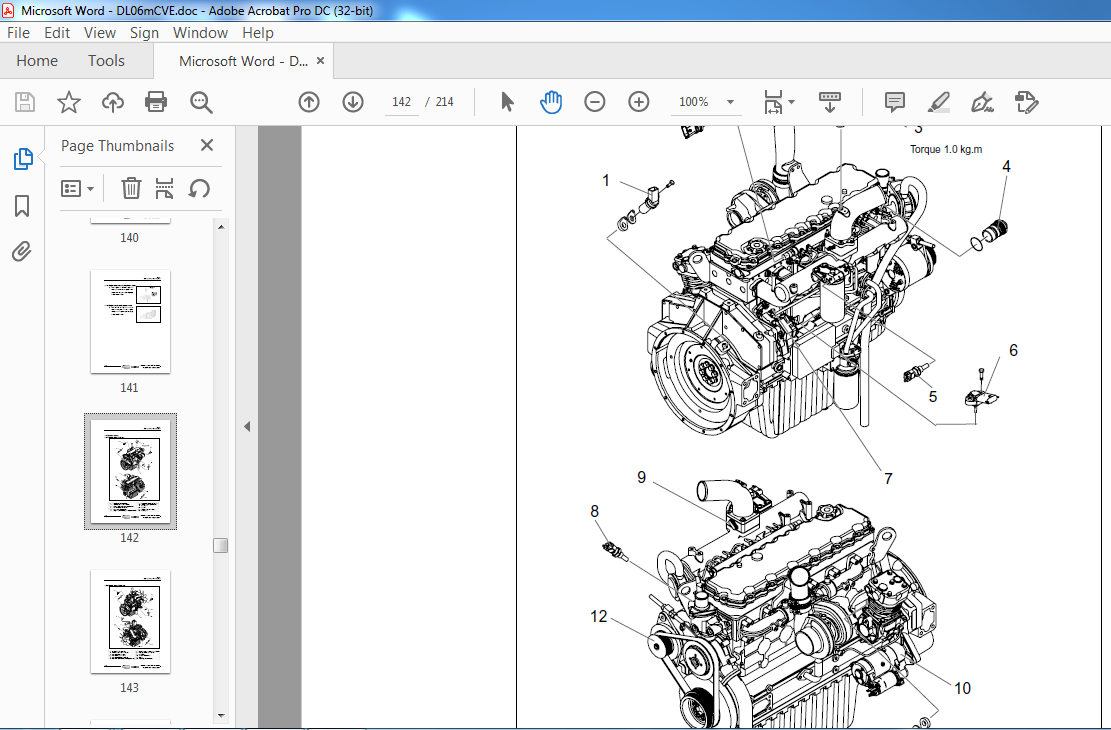The image size is (1111, 730).
Task: Delete selected pages with the trash icon
Action: point(131,189)
